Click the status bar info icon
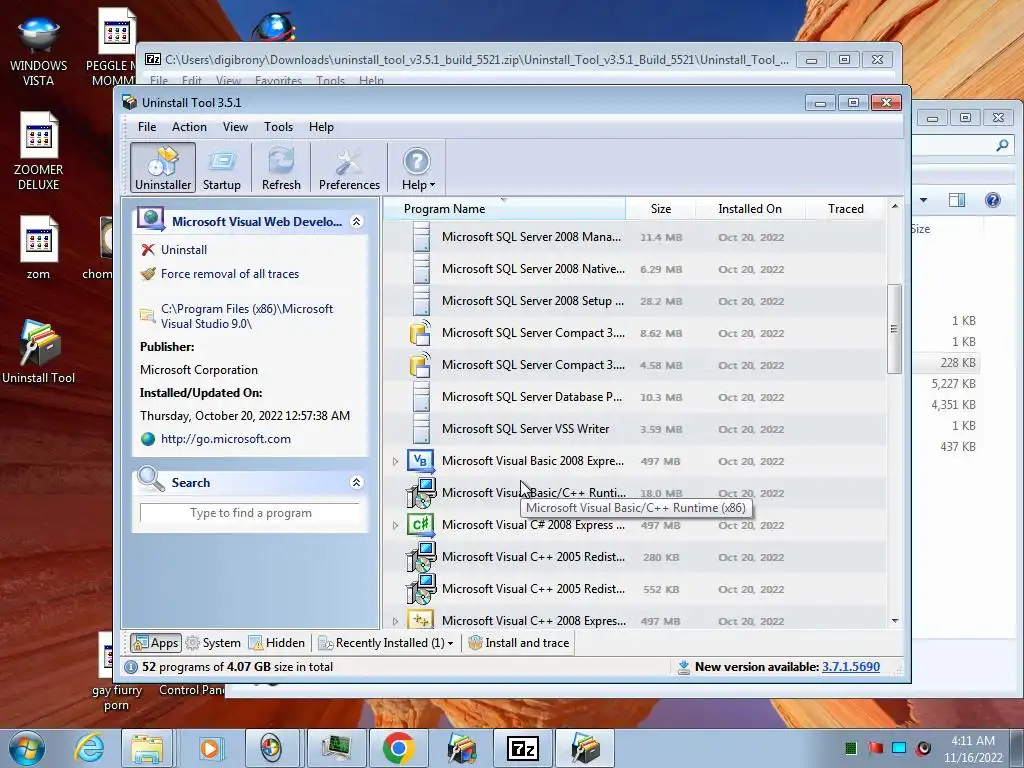The width and height of the screenshot is (1024, 768). pyautogui.click(x=131, y=667)
